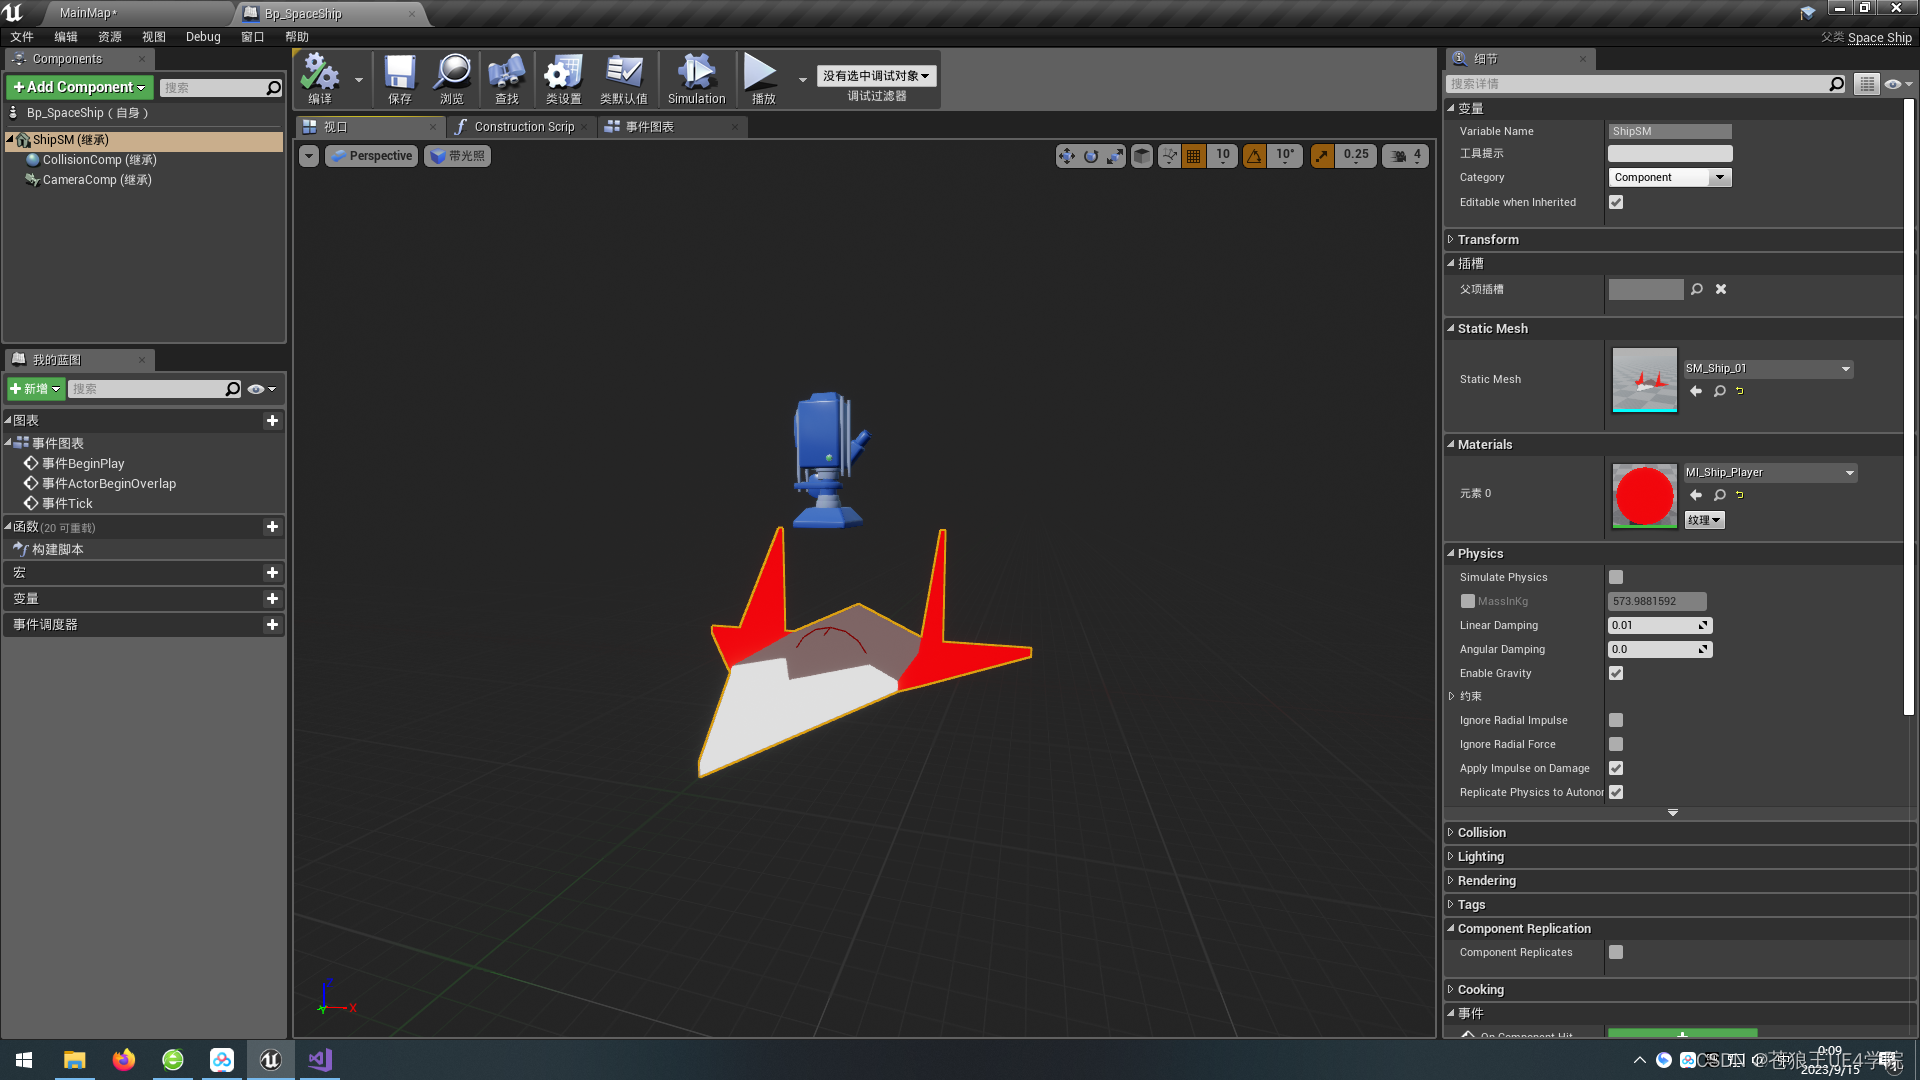Open the debug object selector dropdown
This screenshot has width=1920, height=1080.
(x=876, y=76)
